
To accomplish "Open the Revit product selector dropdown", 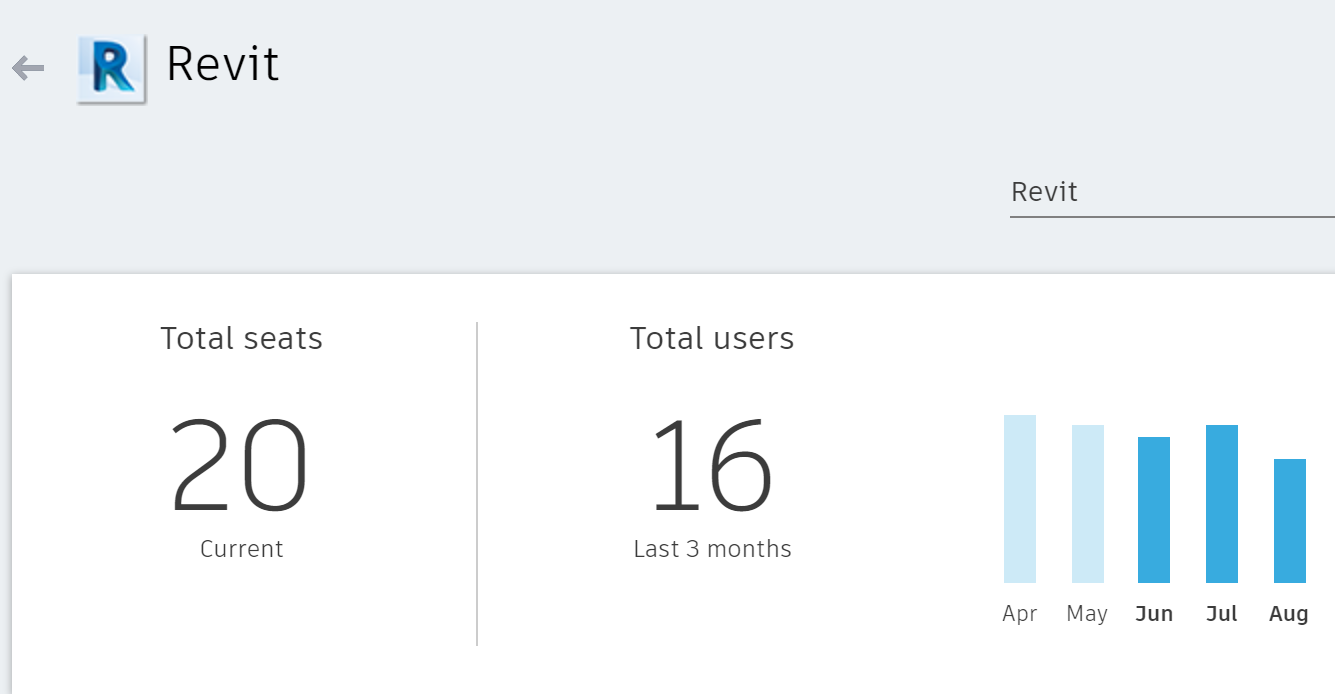I will click(x=1172, y=192).
